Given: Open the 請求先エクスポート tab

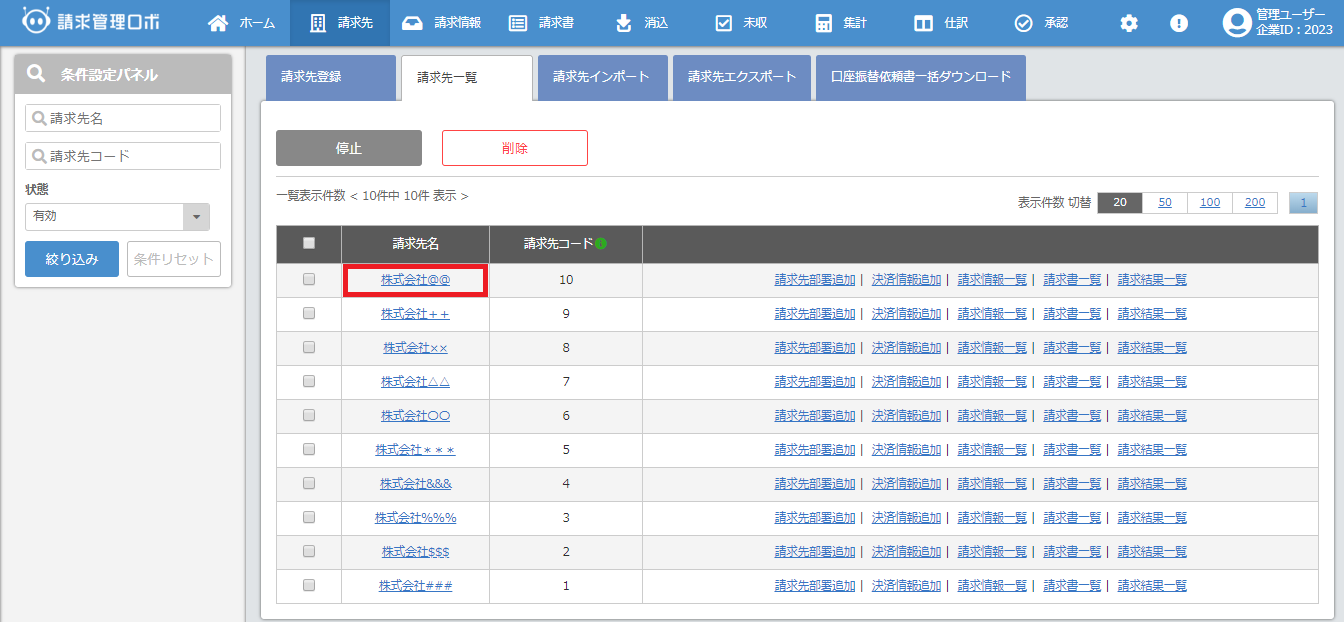Looking at the screenshot, I should coord(741,77).
